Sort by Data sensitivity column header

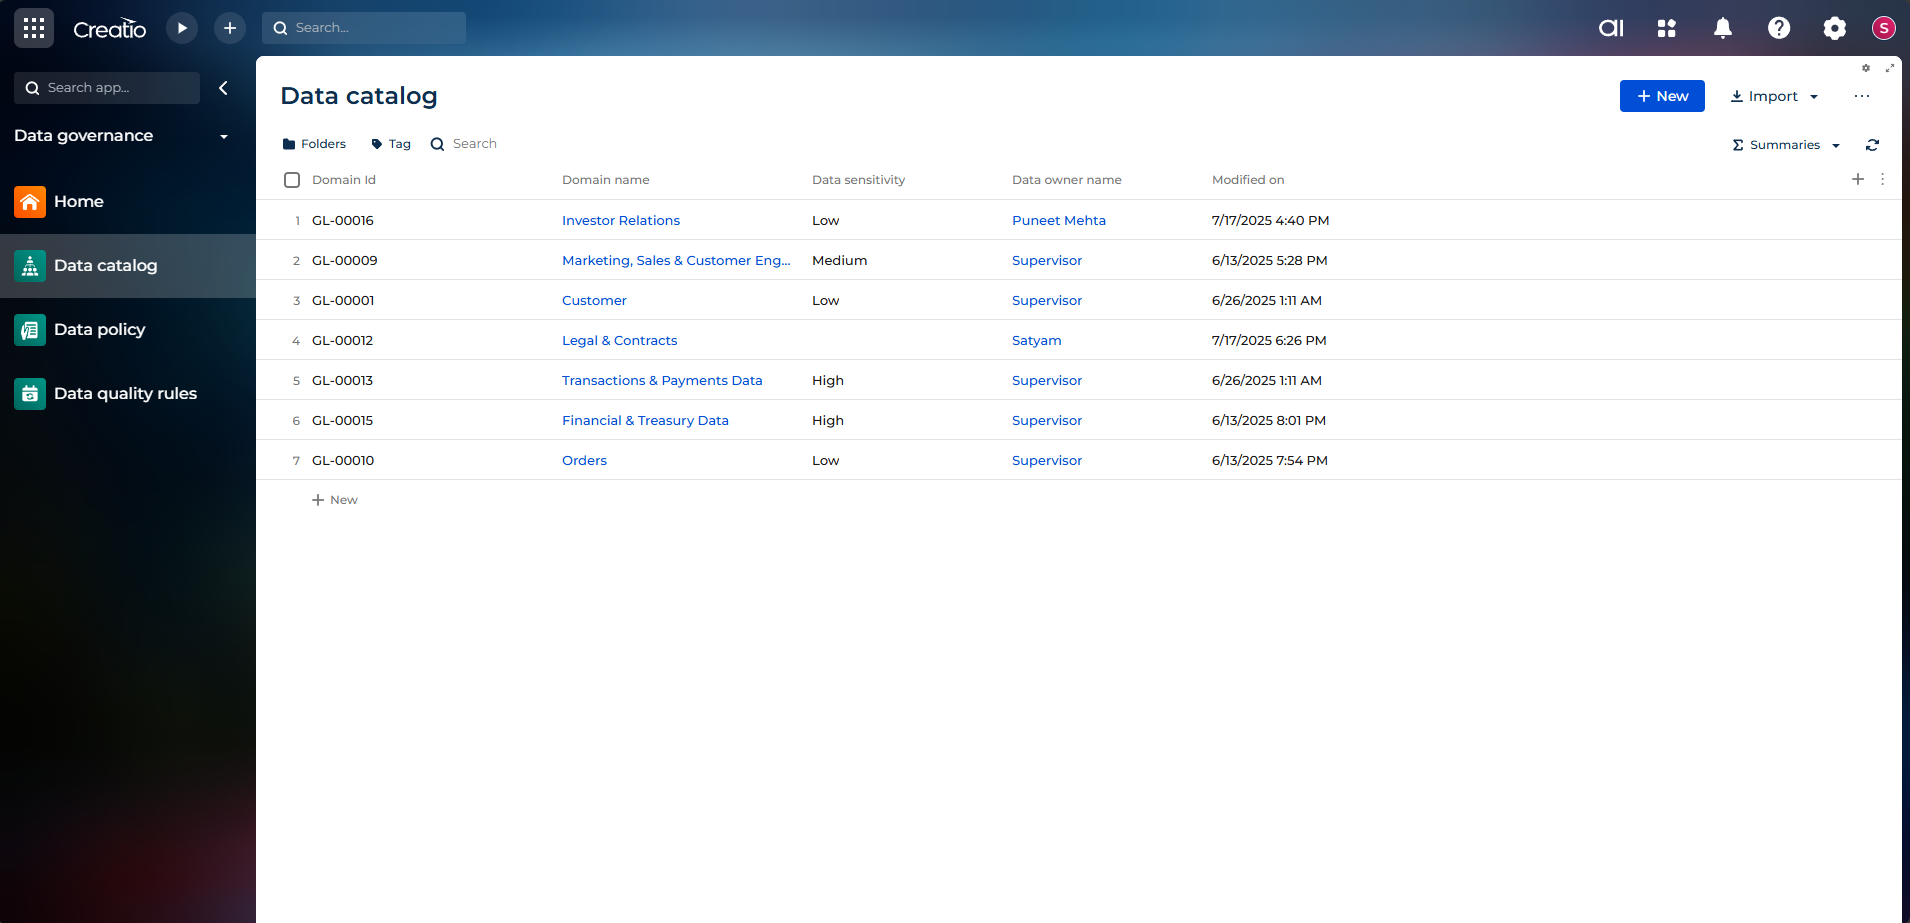tap(858, 180)
